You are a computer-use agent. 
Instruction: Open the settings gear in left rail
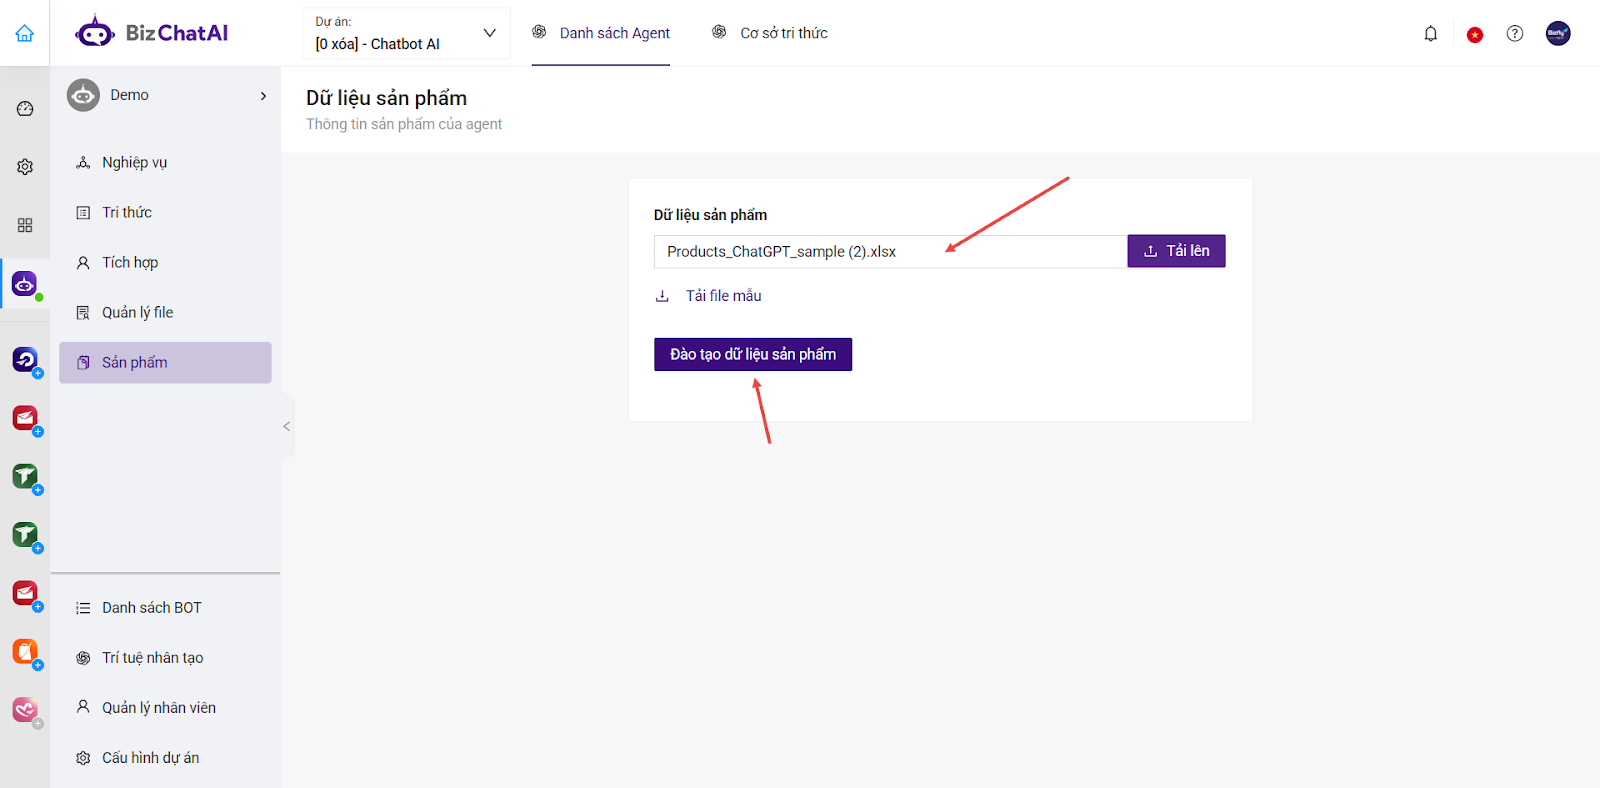[x=25, y=167]
